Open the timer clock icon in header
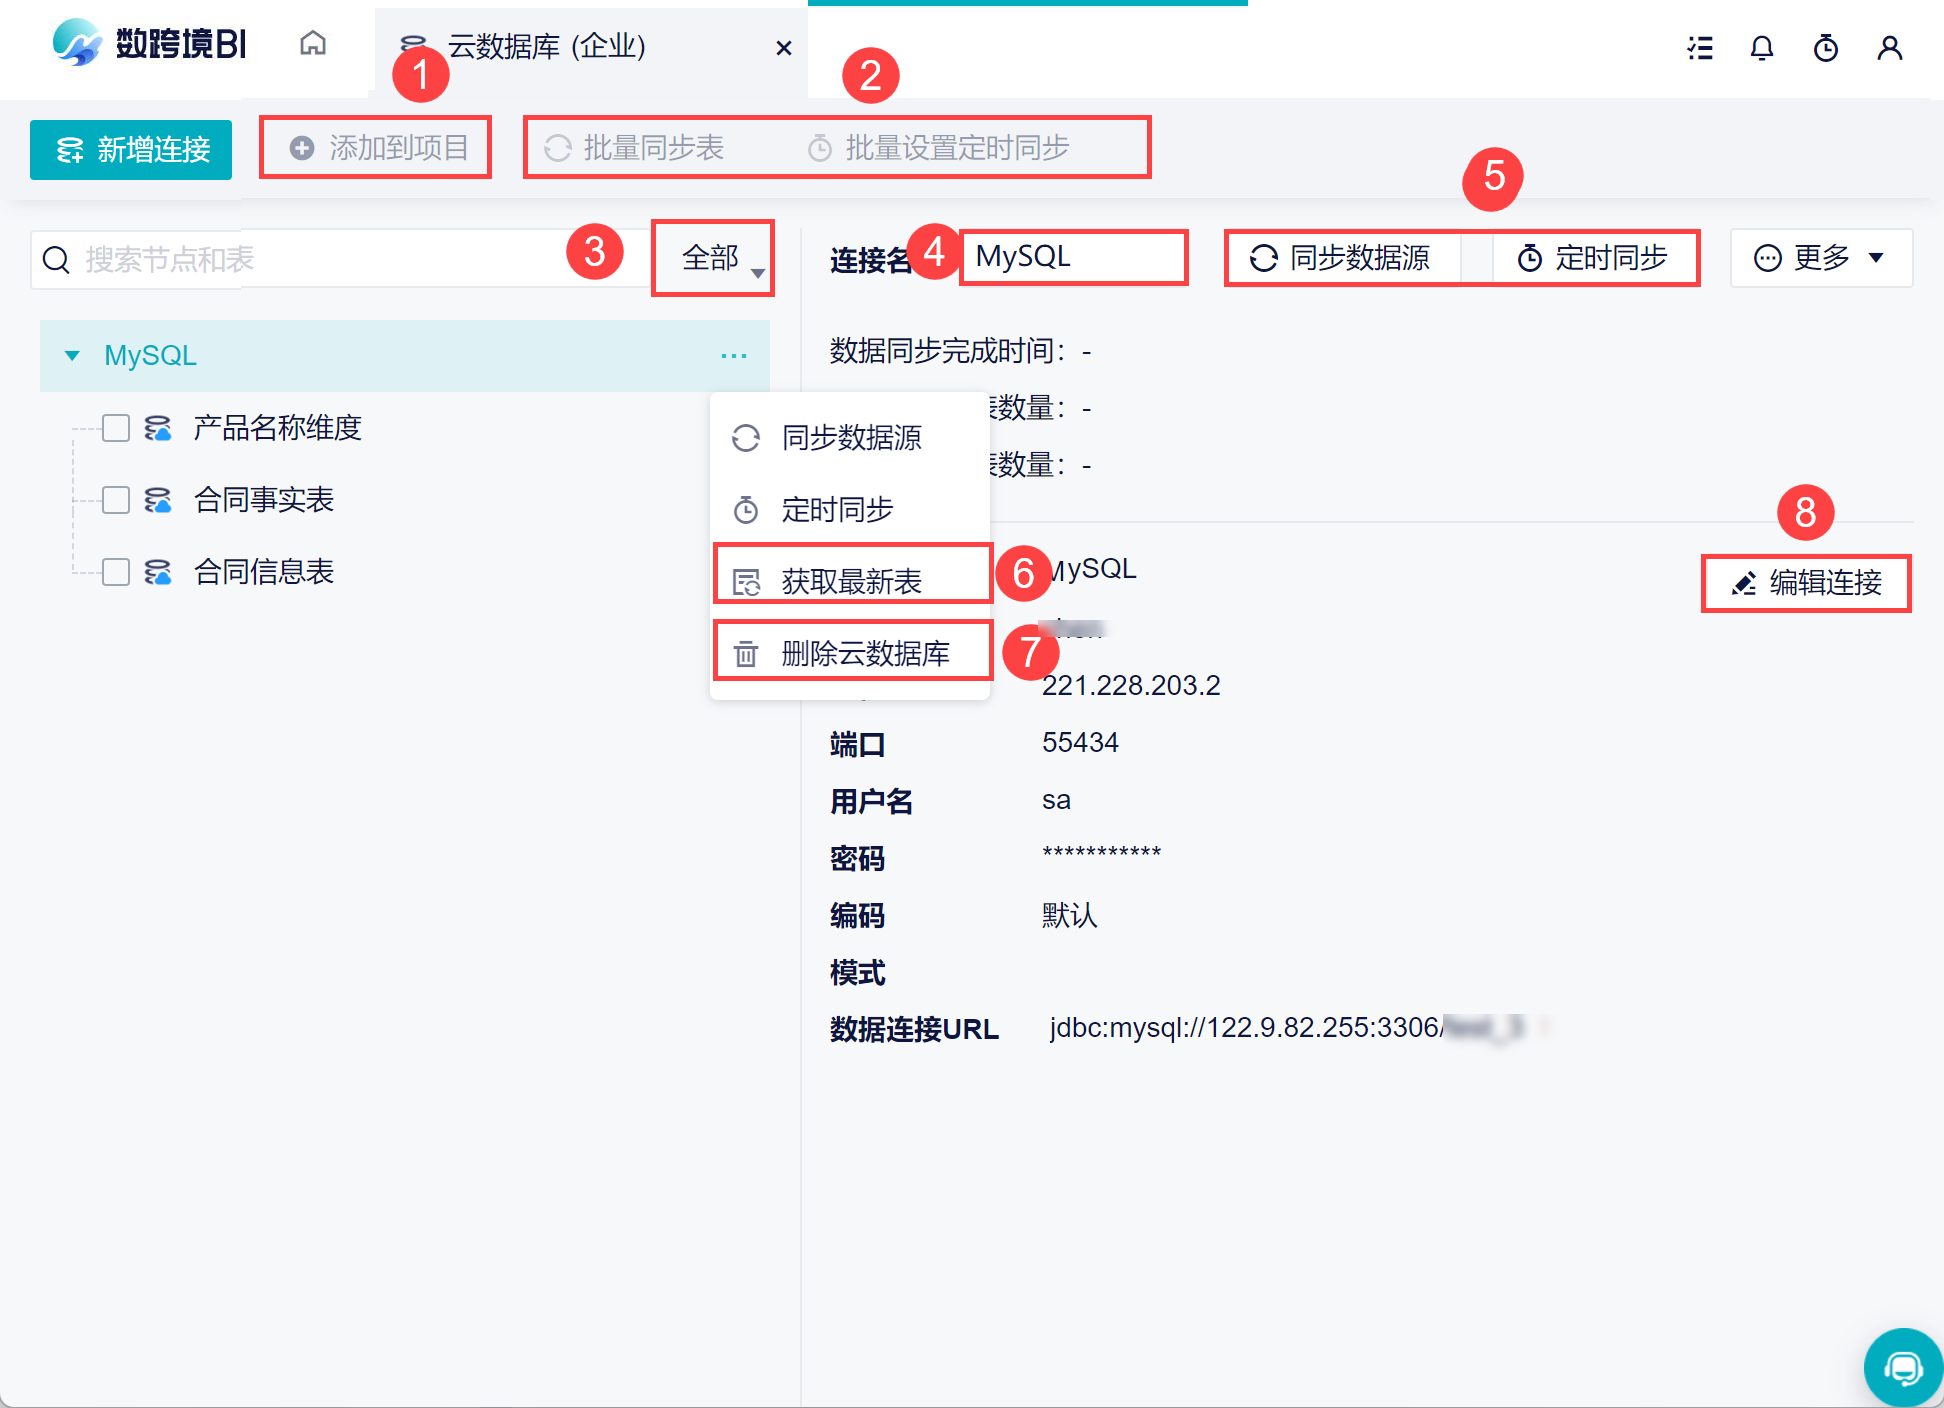 [1825, 48]
